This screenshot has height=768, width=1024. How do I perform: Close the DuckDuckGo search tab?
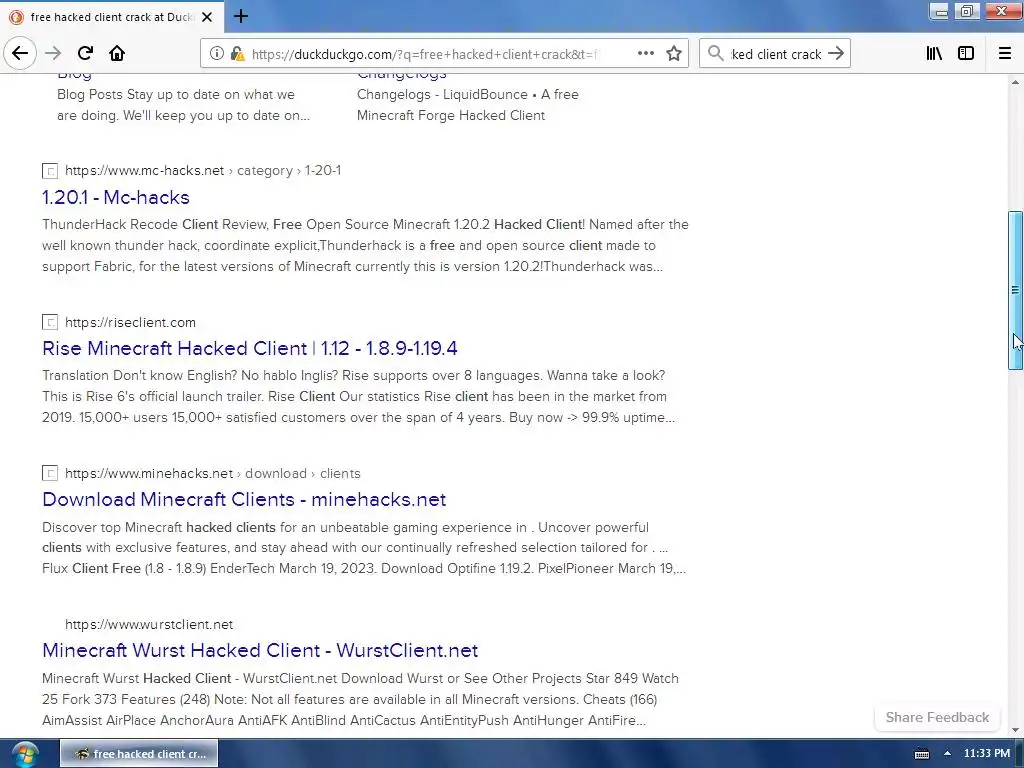tap(207, 17)
